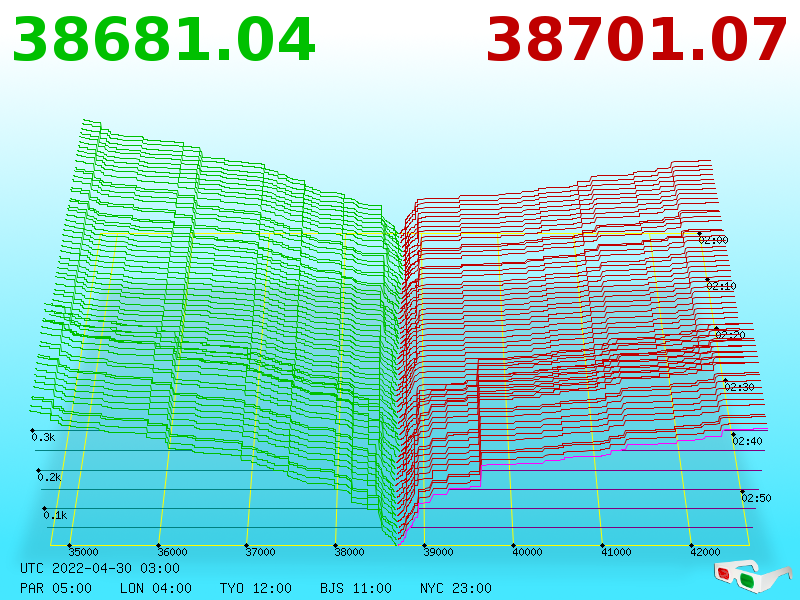
Task: Click the 42000 price axis label
Action: click(x=706, y=552)
